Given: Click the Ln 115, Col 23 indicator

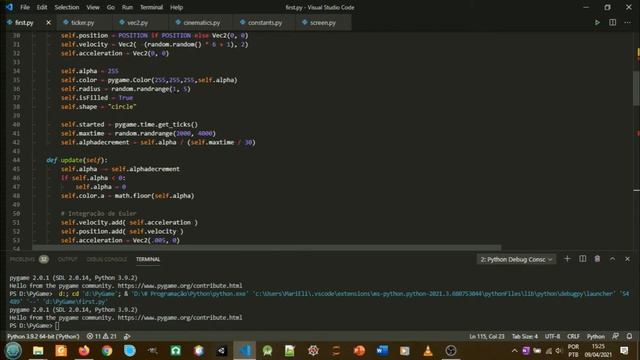Looking at the screenshot, I should [x=487, y=336].
